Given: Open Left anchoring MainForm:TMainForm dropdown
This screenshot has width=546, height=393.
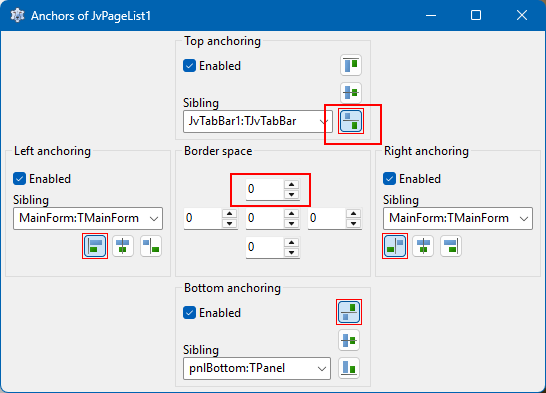Looking at the screenshot, I should pyautogui.click(x=88, y=218).
